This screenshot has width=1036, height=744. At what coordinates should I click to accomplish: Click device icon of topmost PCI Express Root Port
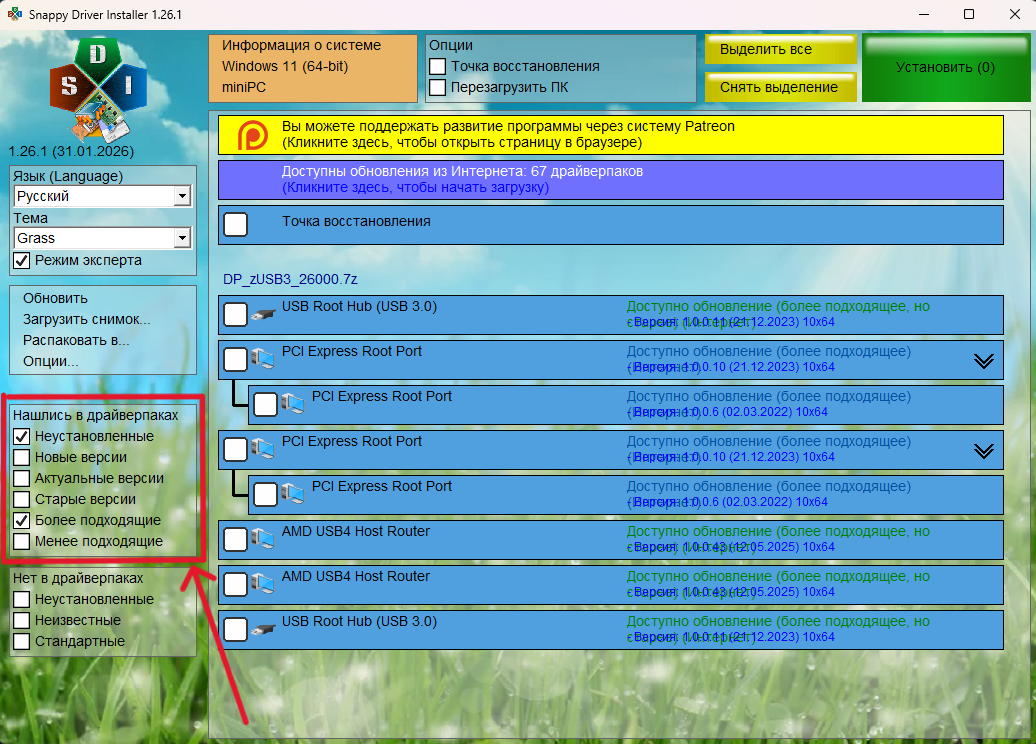click(x=263, y=359)
